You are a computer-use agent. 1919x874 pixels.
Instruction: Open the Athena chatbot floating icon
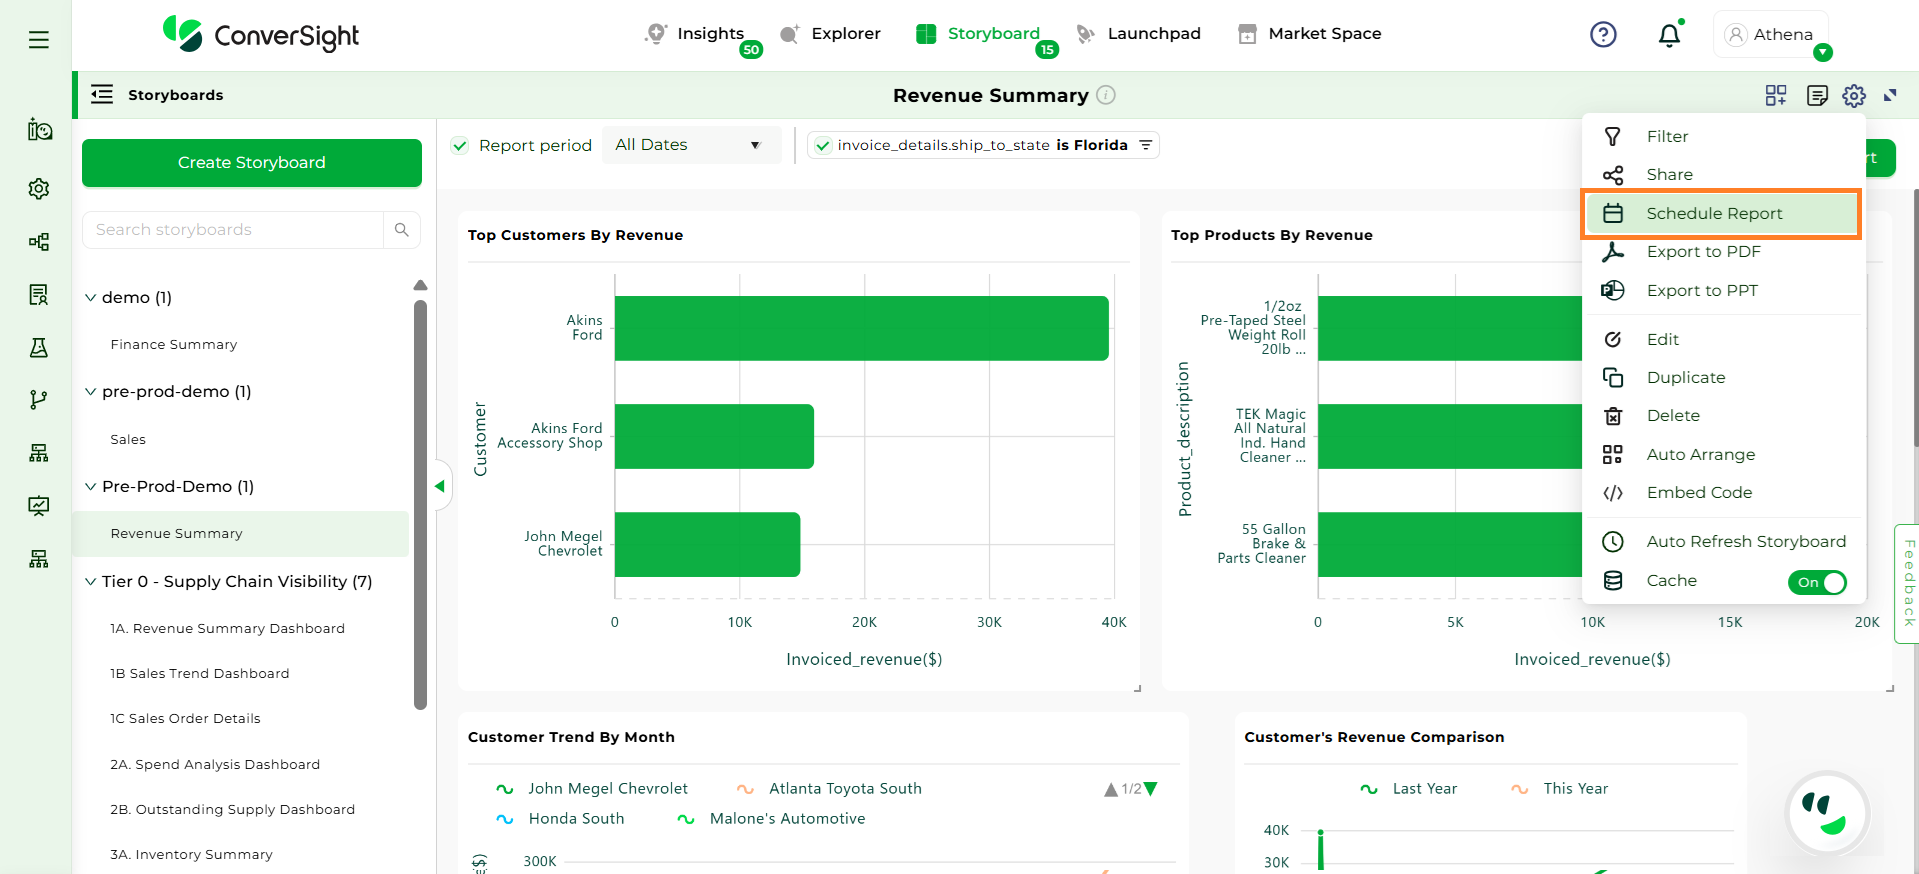pyautogui.click(x=1827, y=814)
